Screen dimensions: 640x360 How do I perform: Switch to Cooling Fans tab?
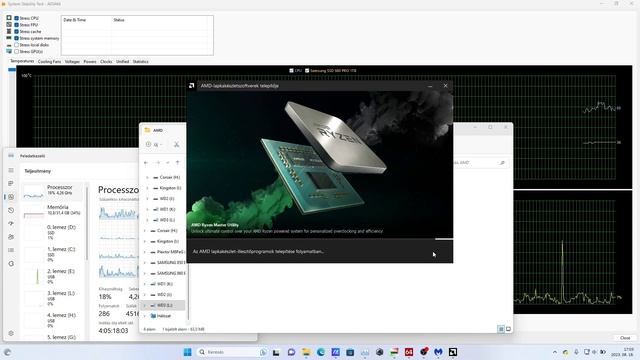click(x=49, y=62)
